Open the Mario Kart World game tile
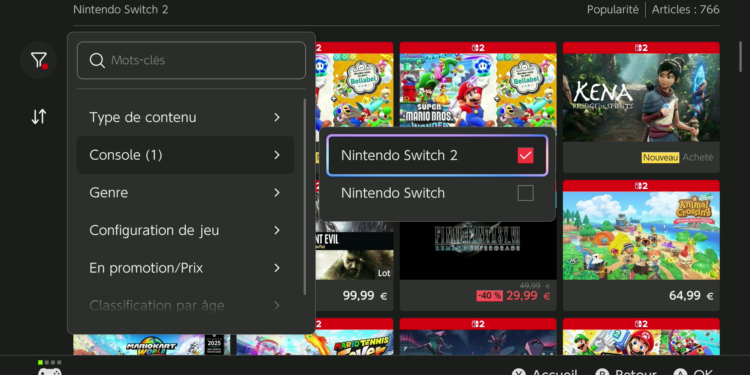This screenshot has width=750, height=375. click(x=152, y=344)
